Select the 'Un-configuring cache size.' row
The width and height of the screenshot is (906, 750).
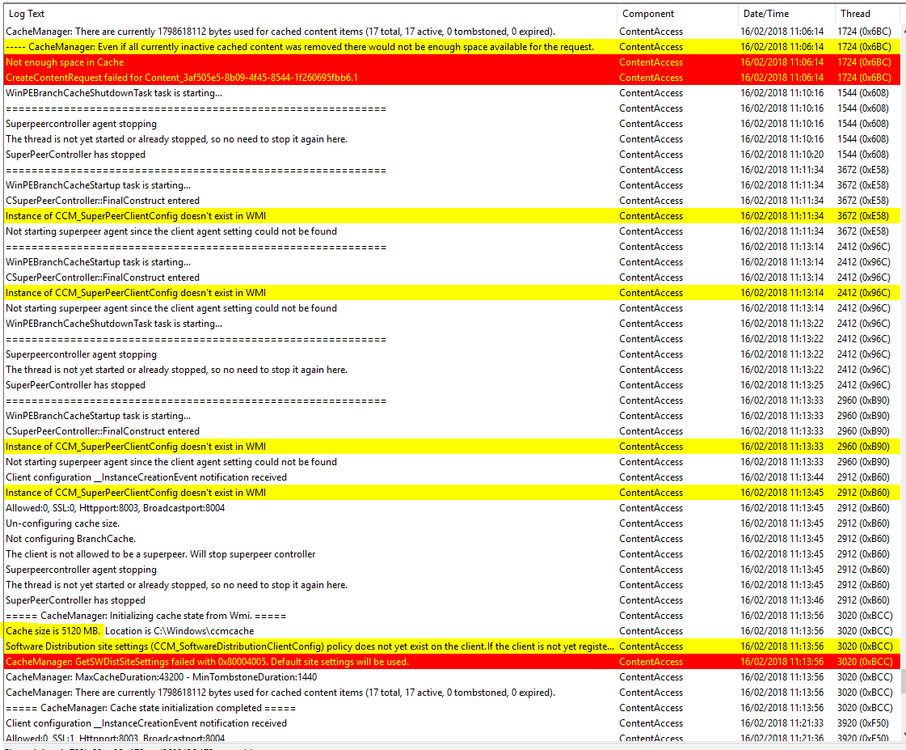pos(452,523)
